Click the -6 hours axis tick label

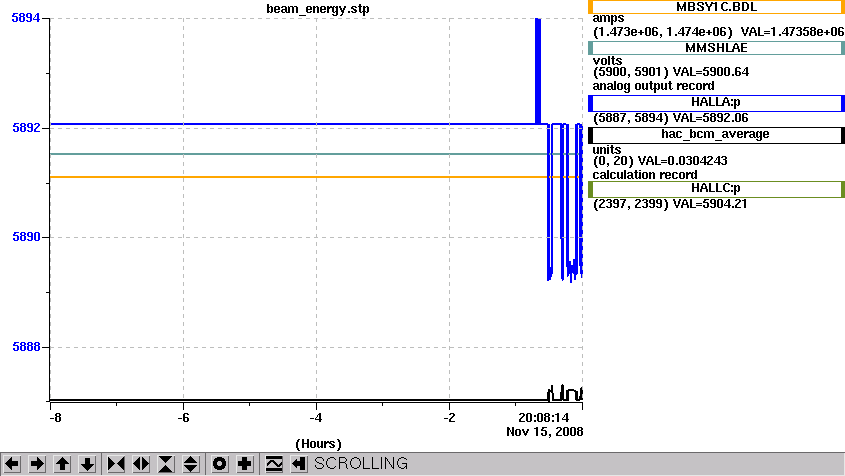point(183,418)
